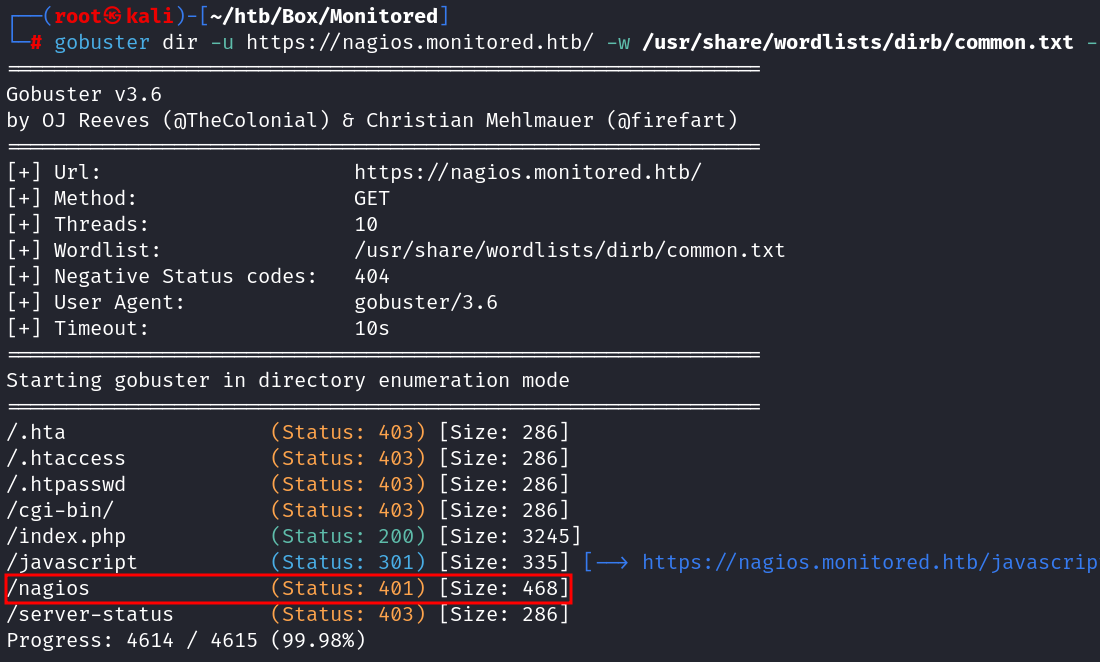
Task: Click the Size: 3245 value for index.php
Action: click(510, 537)
